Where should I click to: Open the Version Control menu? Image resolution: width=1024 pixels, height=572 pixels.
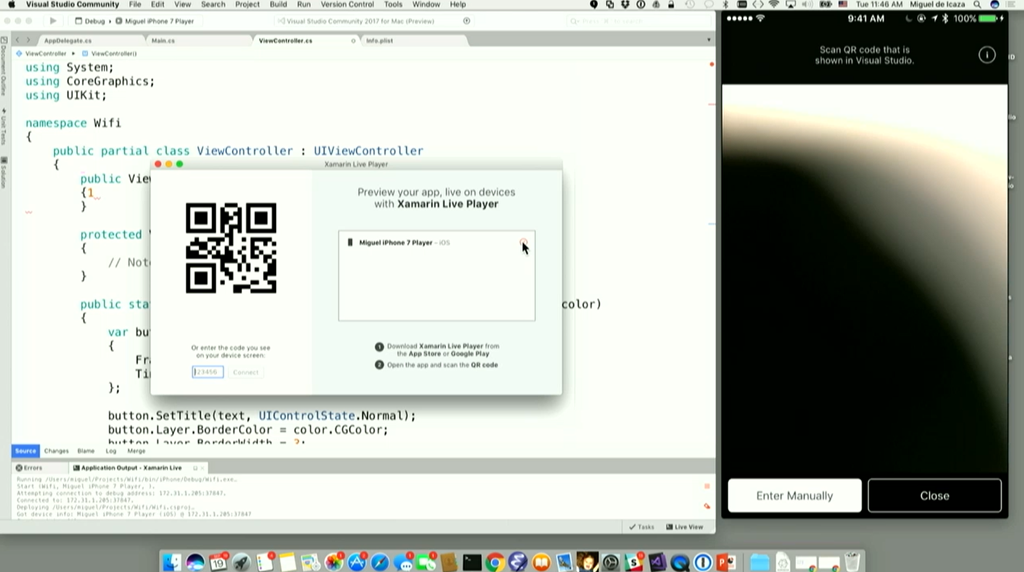point(347,5)
